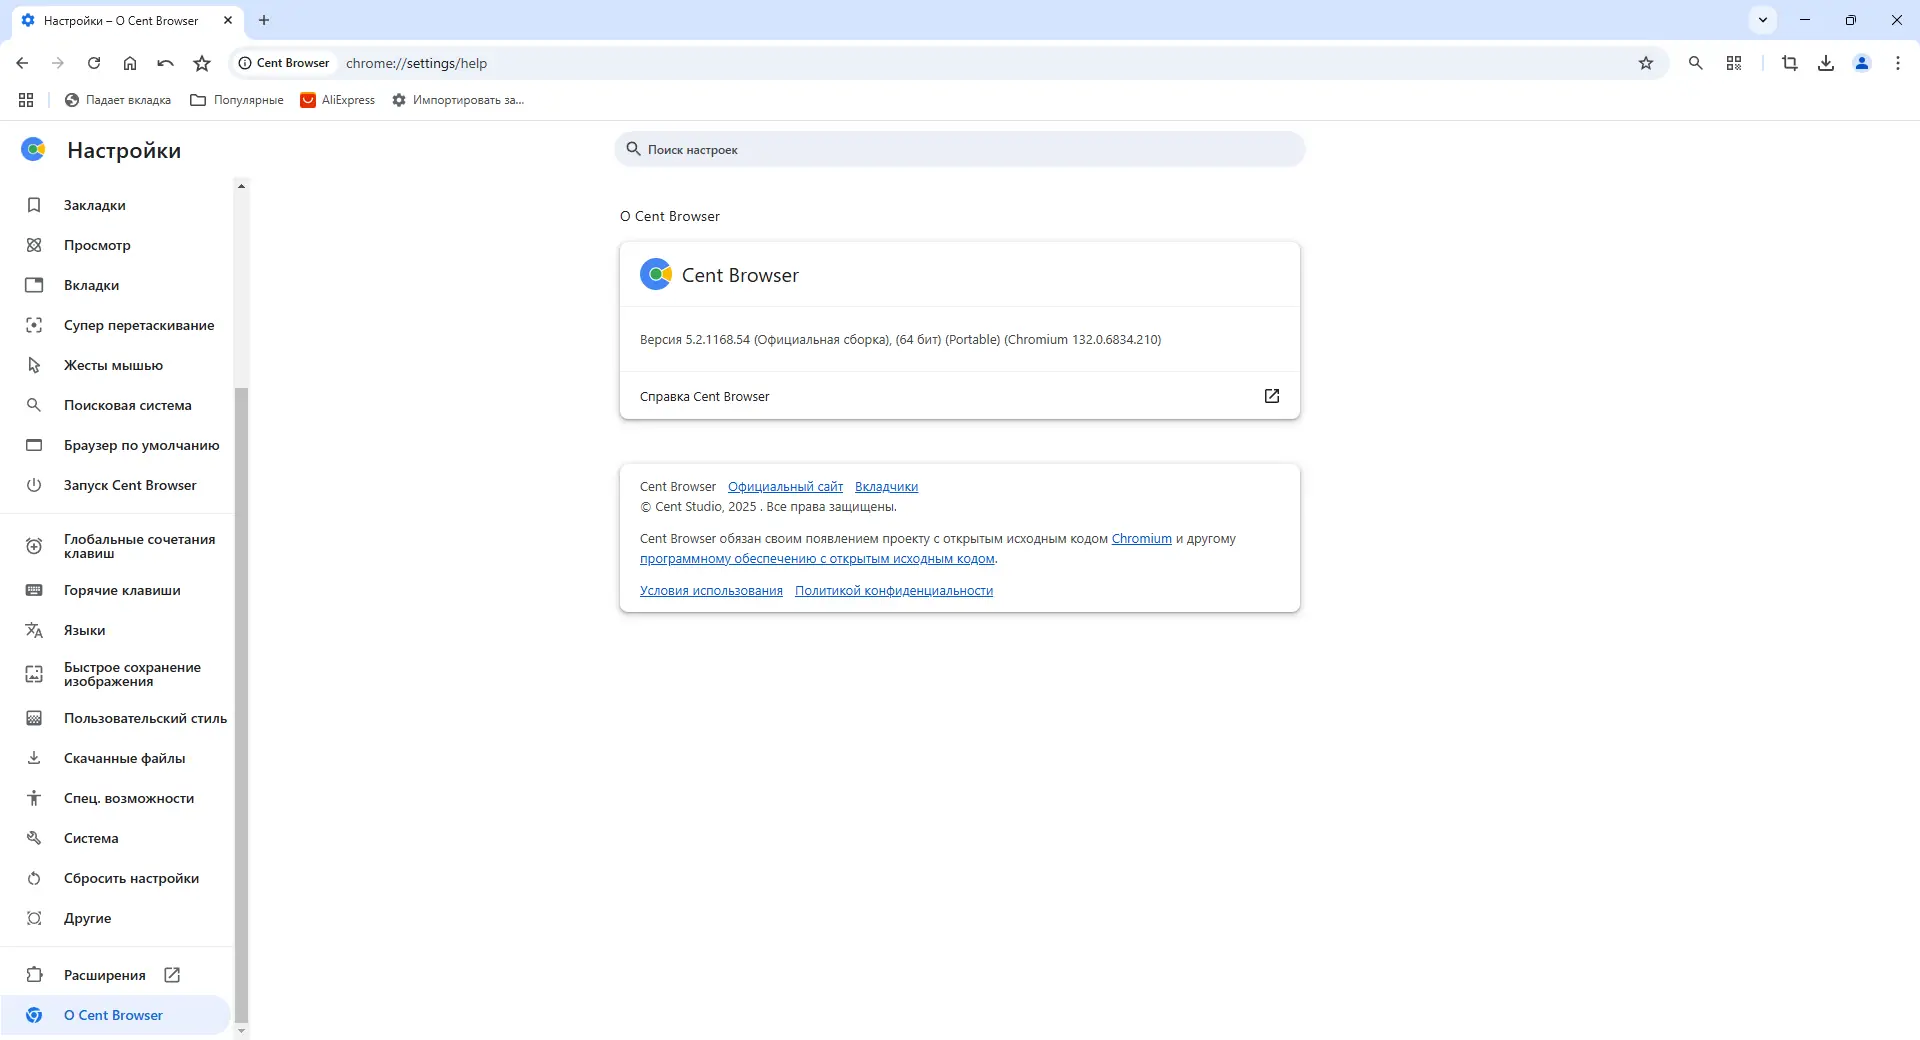Viewport: 1920px width, 1040px height.
Task: Click the sidebar scrollbar up arrow
Action: pos(241,186)
